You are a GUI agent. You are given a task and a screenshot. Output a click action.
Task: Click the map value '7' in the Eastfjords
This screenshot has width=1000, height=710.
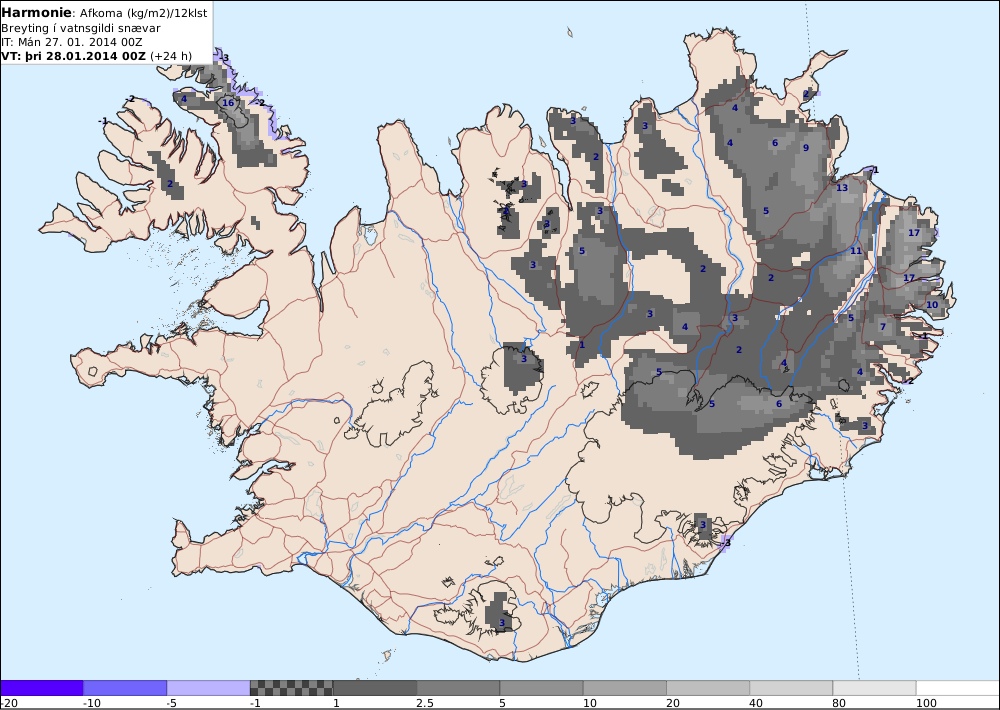[883, 327]
